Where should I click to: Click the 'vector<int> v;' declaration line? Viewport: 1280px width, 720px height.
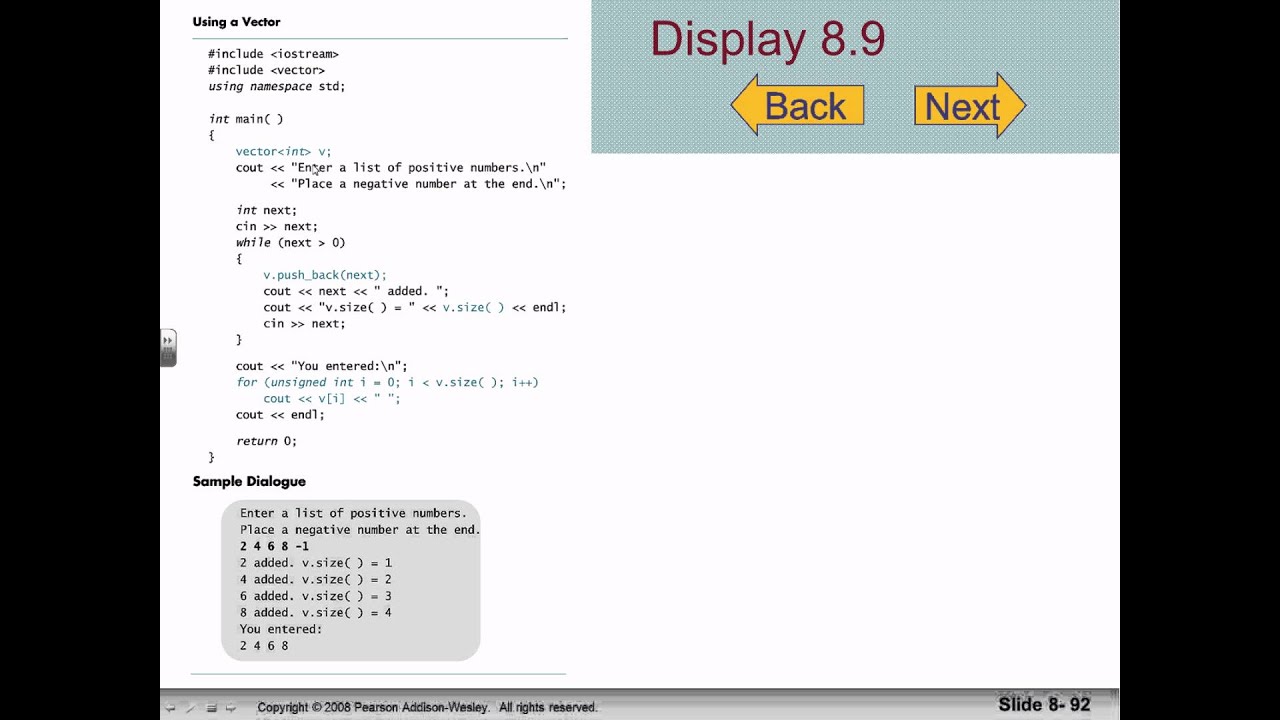pos(283,151)
